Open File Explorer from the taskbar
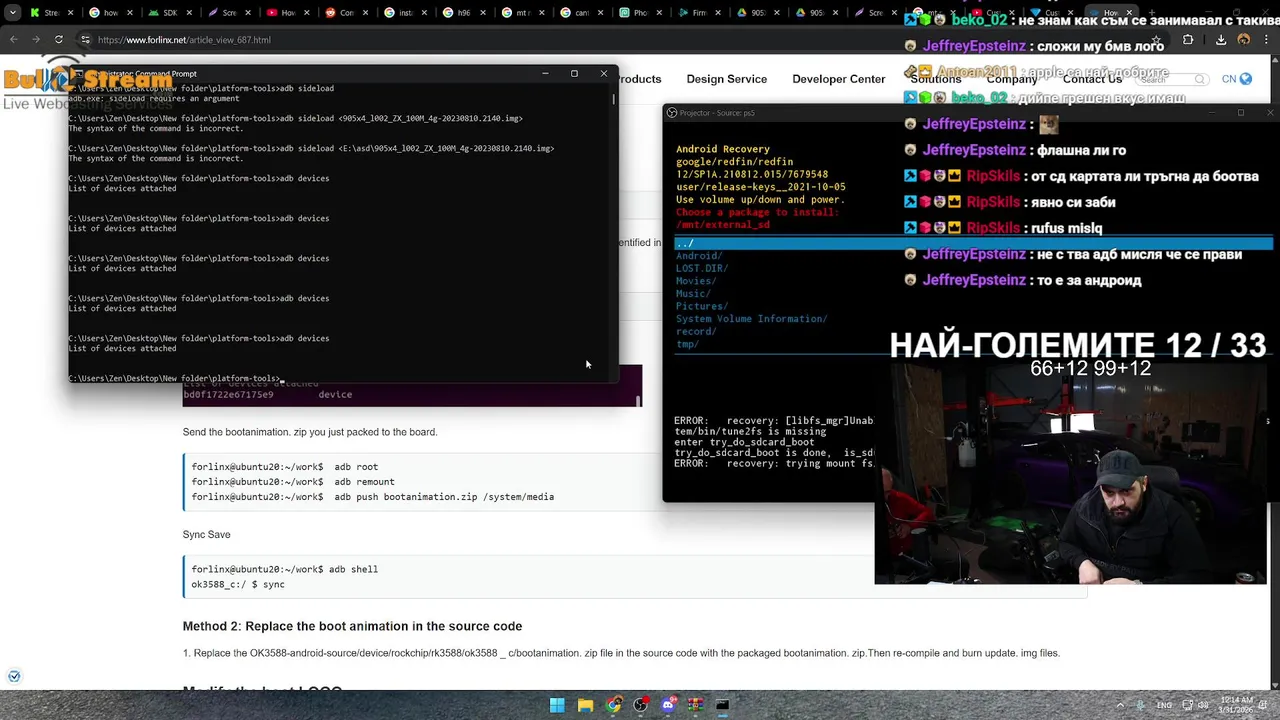 (x=585, y=705)
